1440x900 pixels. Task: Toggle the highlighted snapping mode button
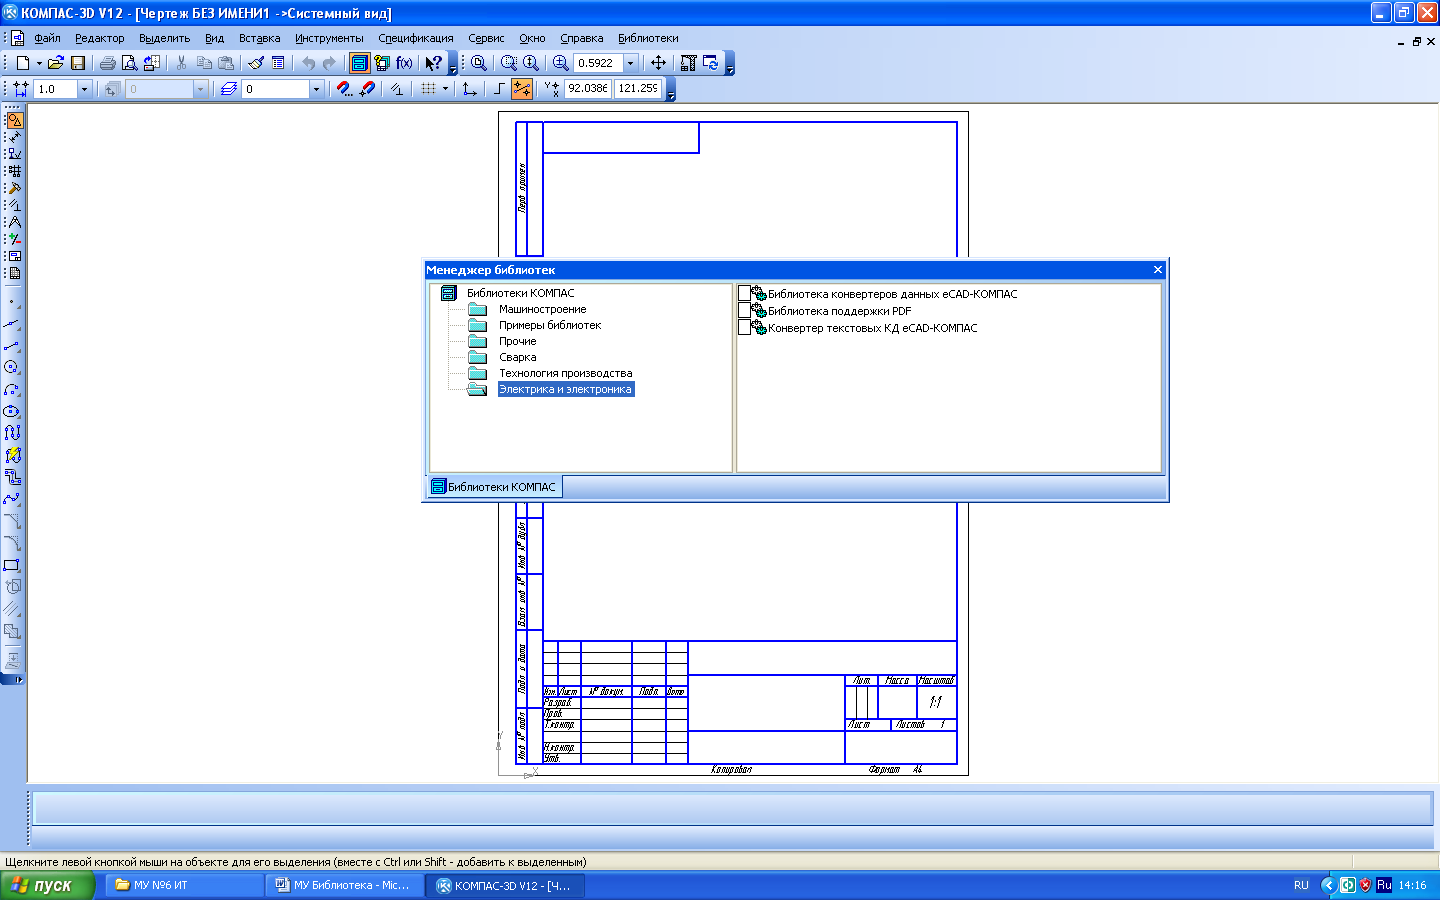tap(522, 89)
